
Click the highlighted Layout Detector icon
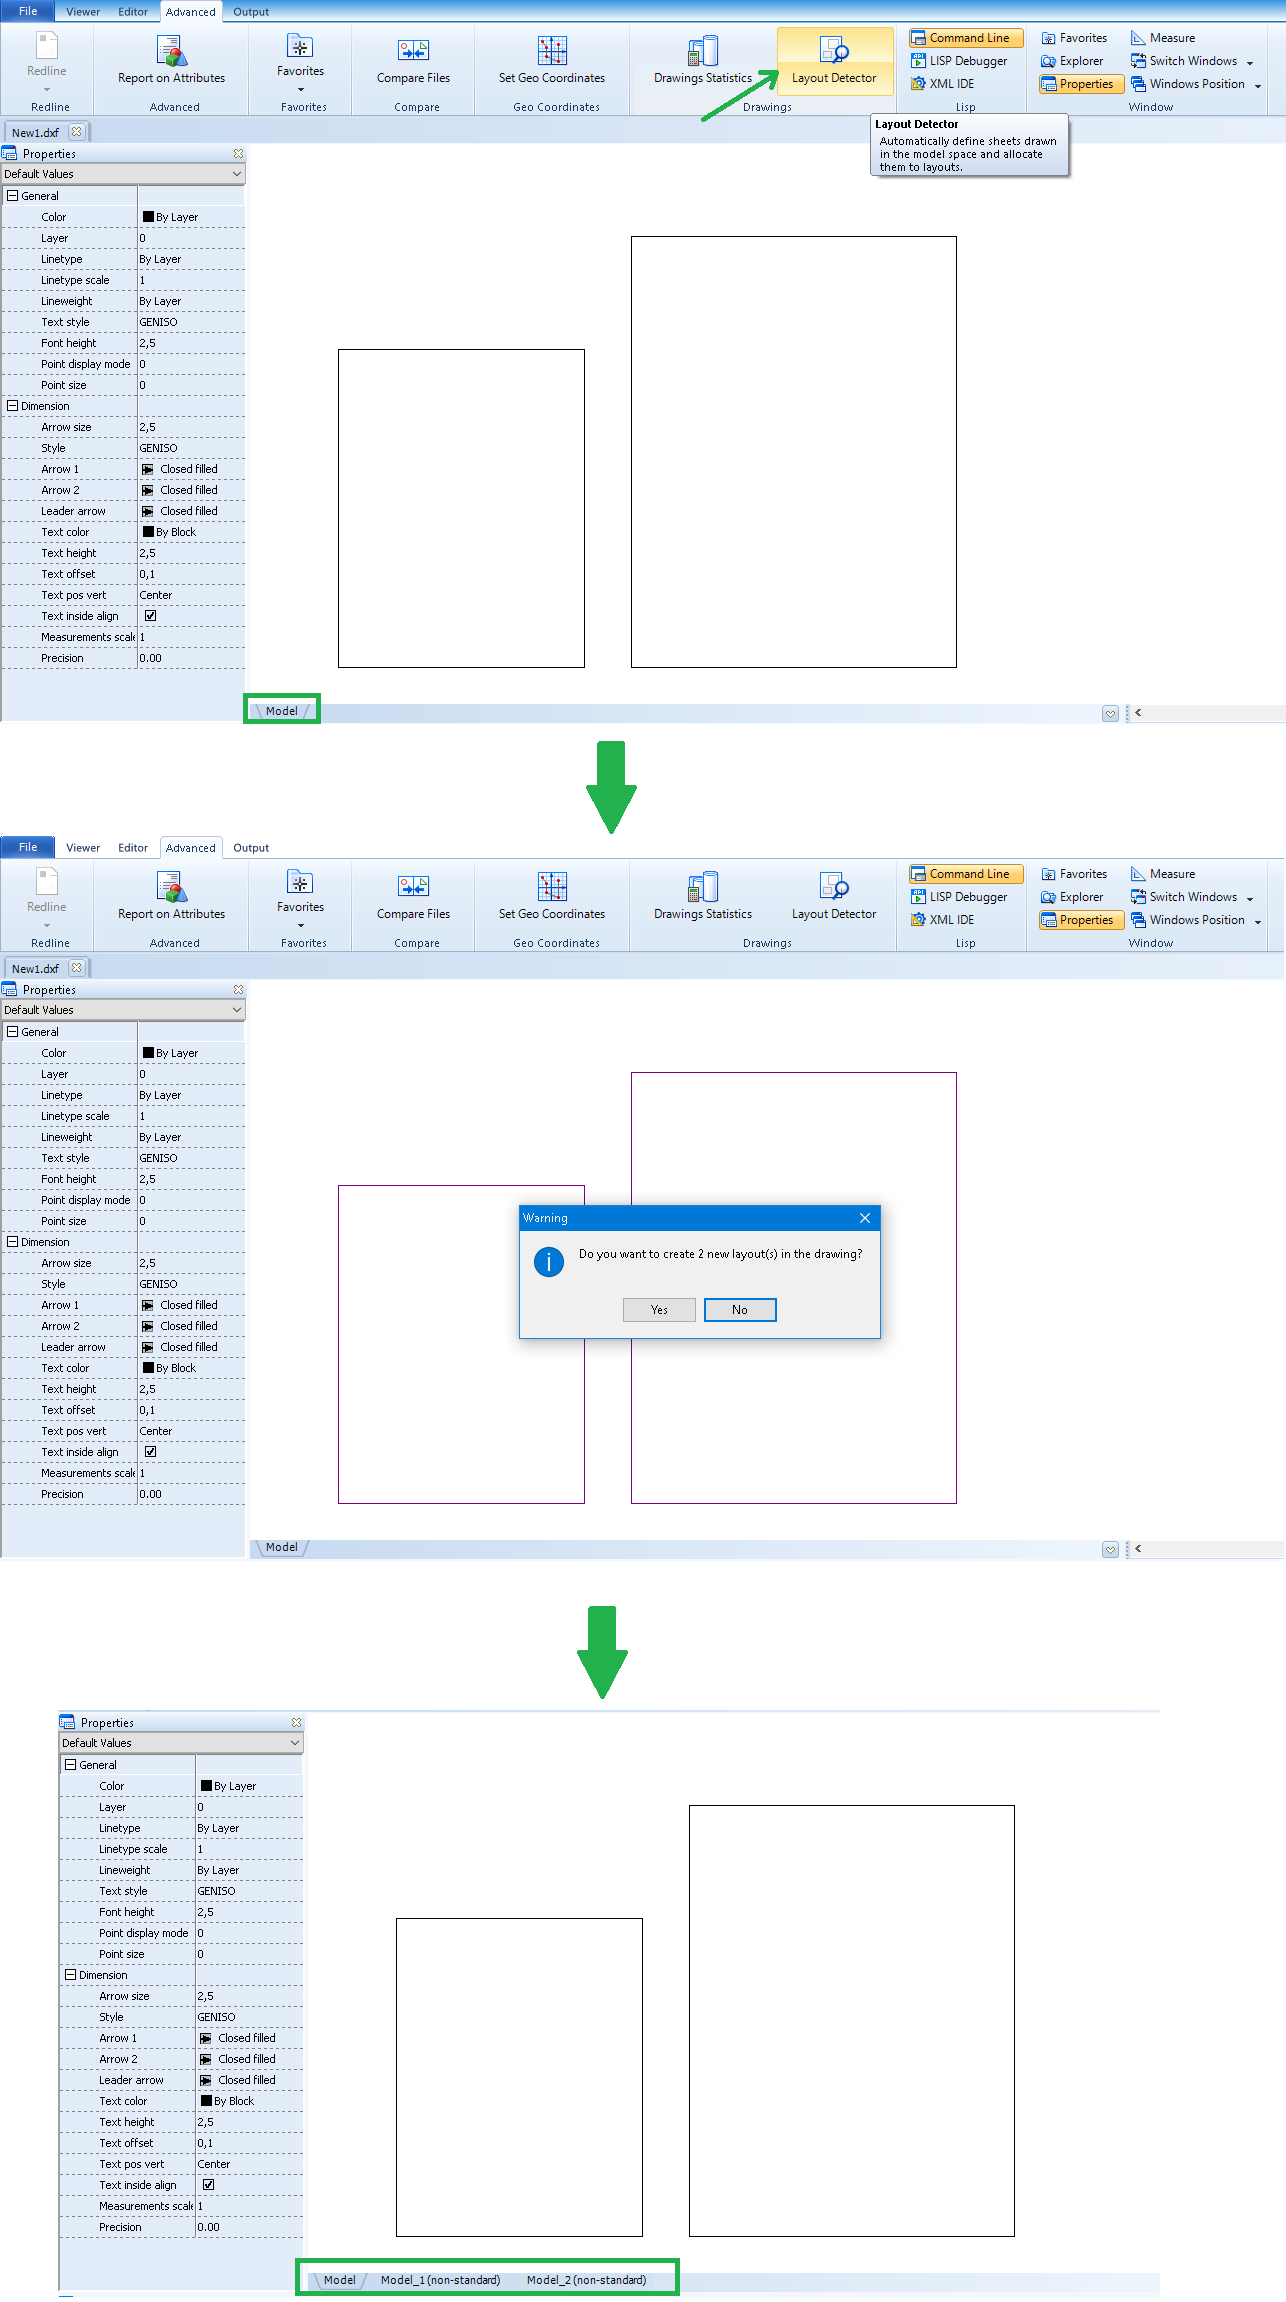coord(834,50)
